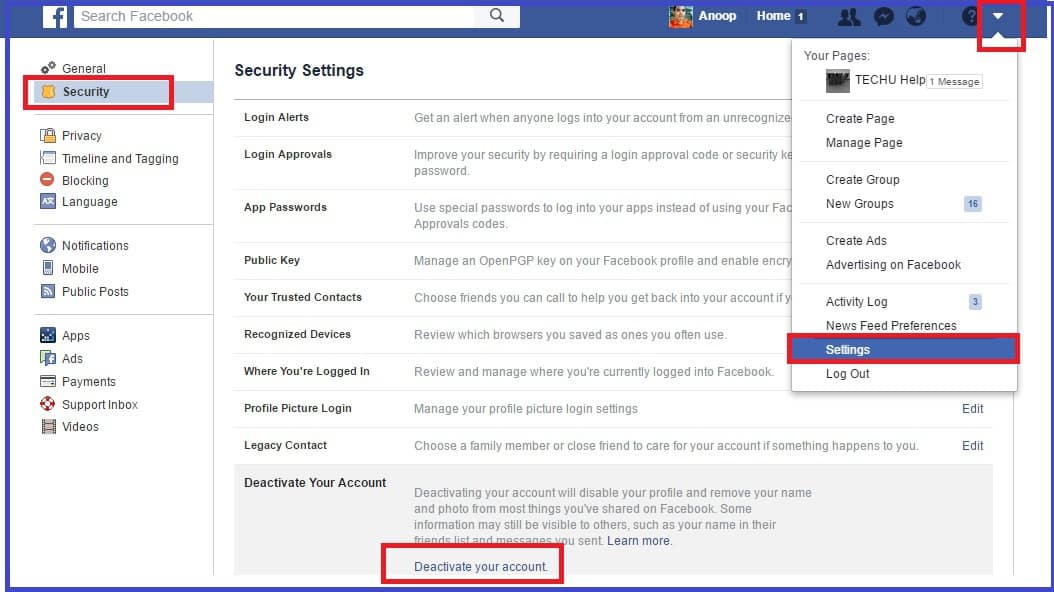Viewport: 1054px width, 592px height.
Task: Click Edit next to Legacy Contact
Action: tap(972, 446)
